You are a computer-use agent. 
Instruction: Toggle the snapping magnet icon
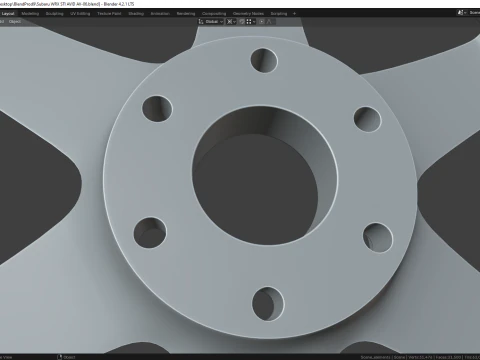(242, 22)
